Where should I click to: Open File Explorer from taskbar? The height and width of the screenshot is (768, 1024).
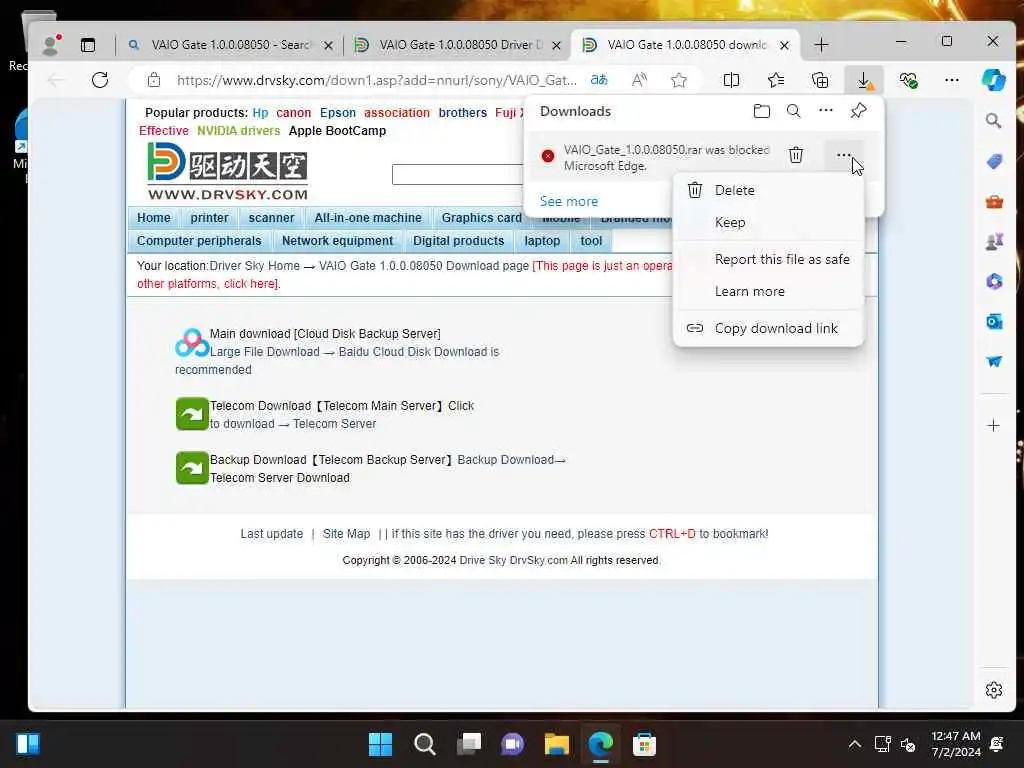(556, 744)
